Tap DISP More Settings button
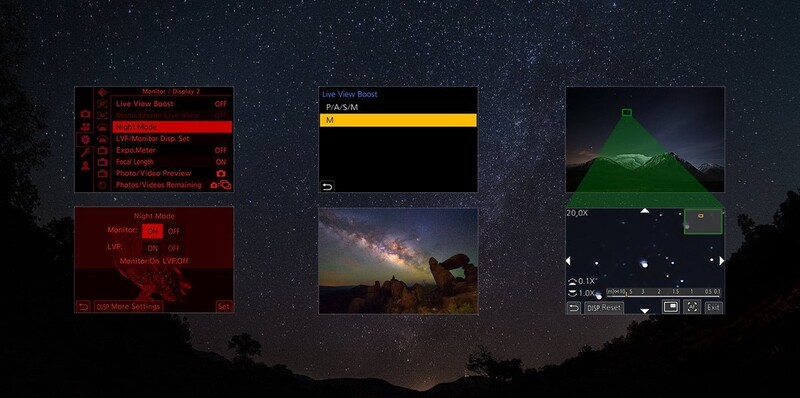This screenshot has height=398, width=800. [x=129, y=307]
